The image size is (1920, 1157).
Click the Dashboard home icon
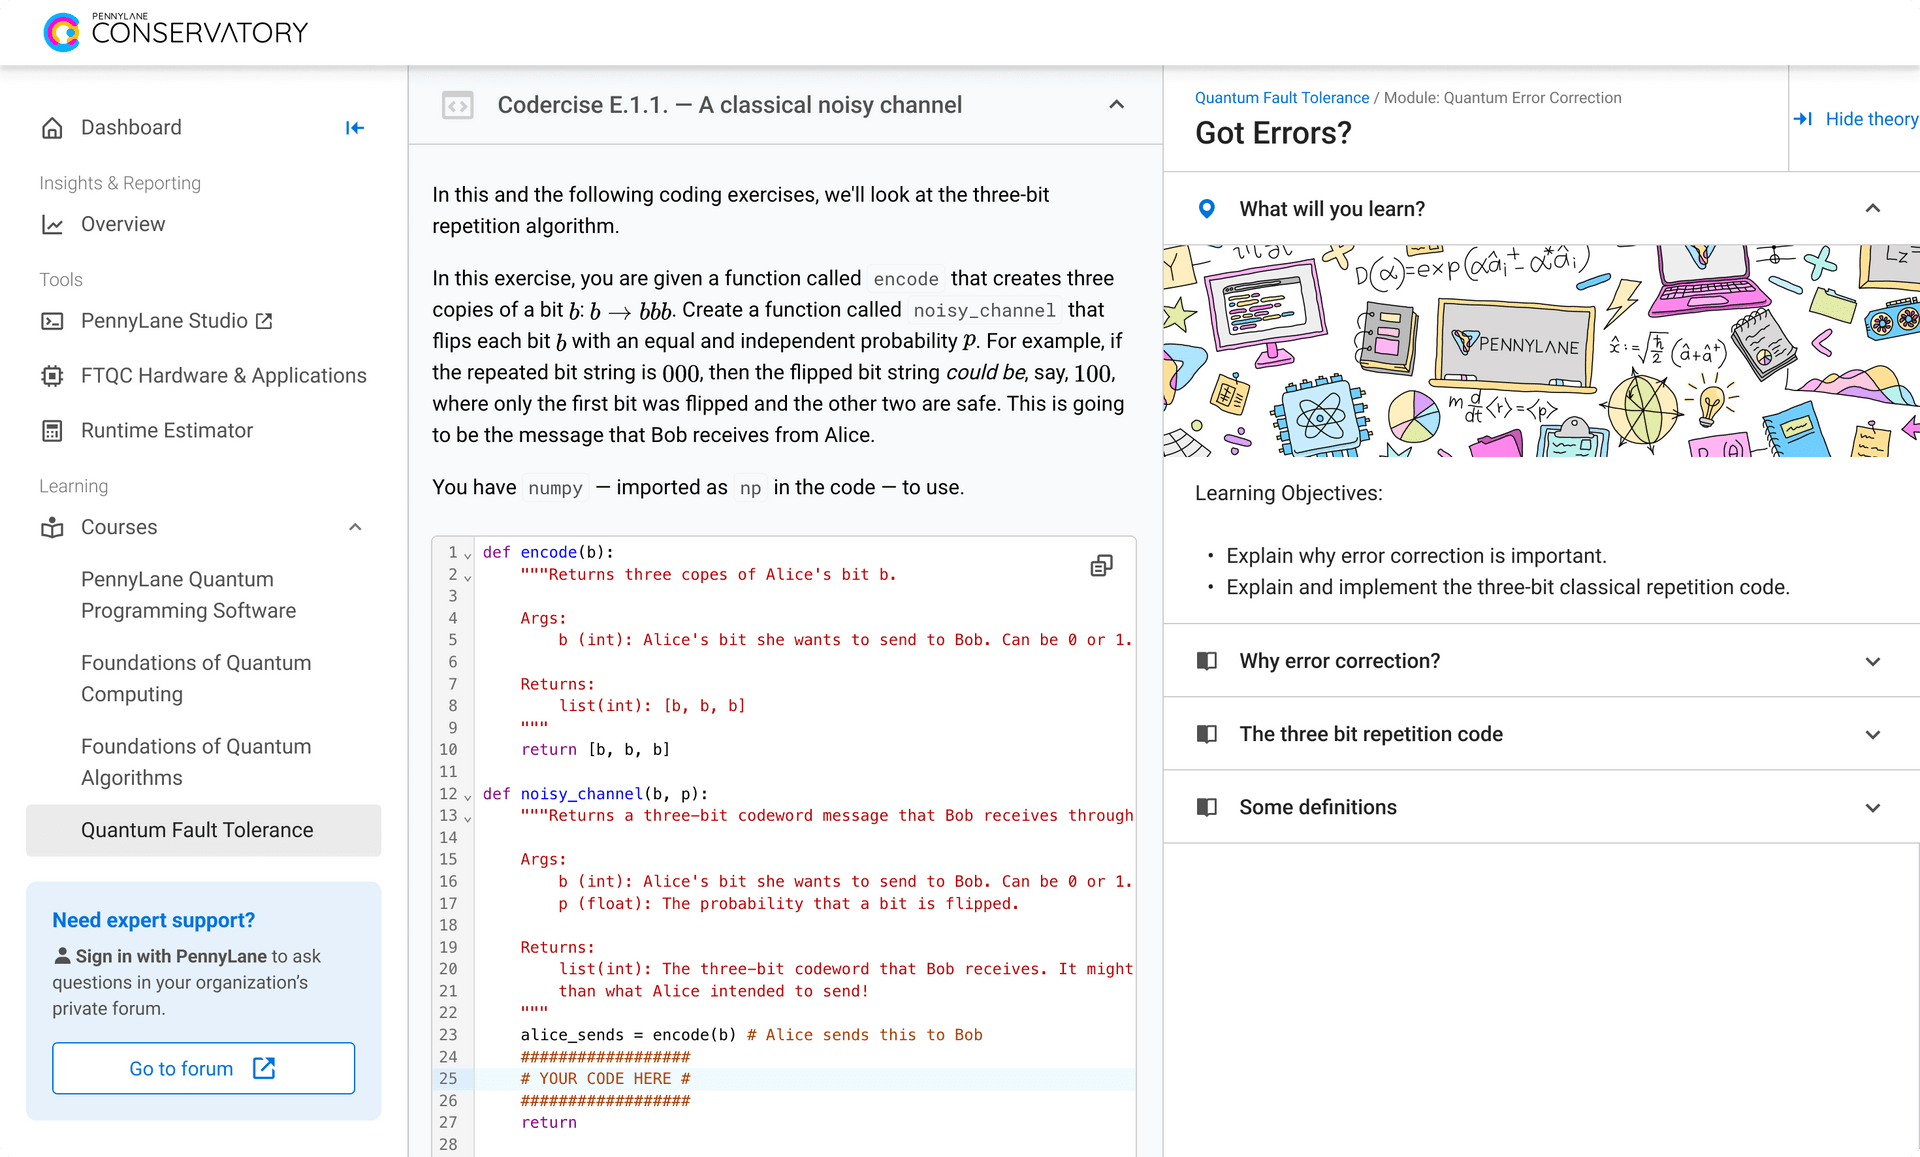53,128
